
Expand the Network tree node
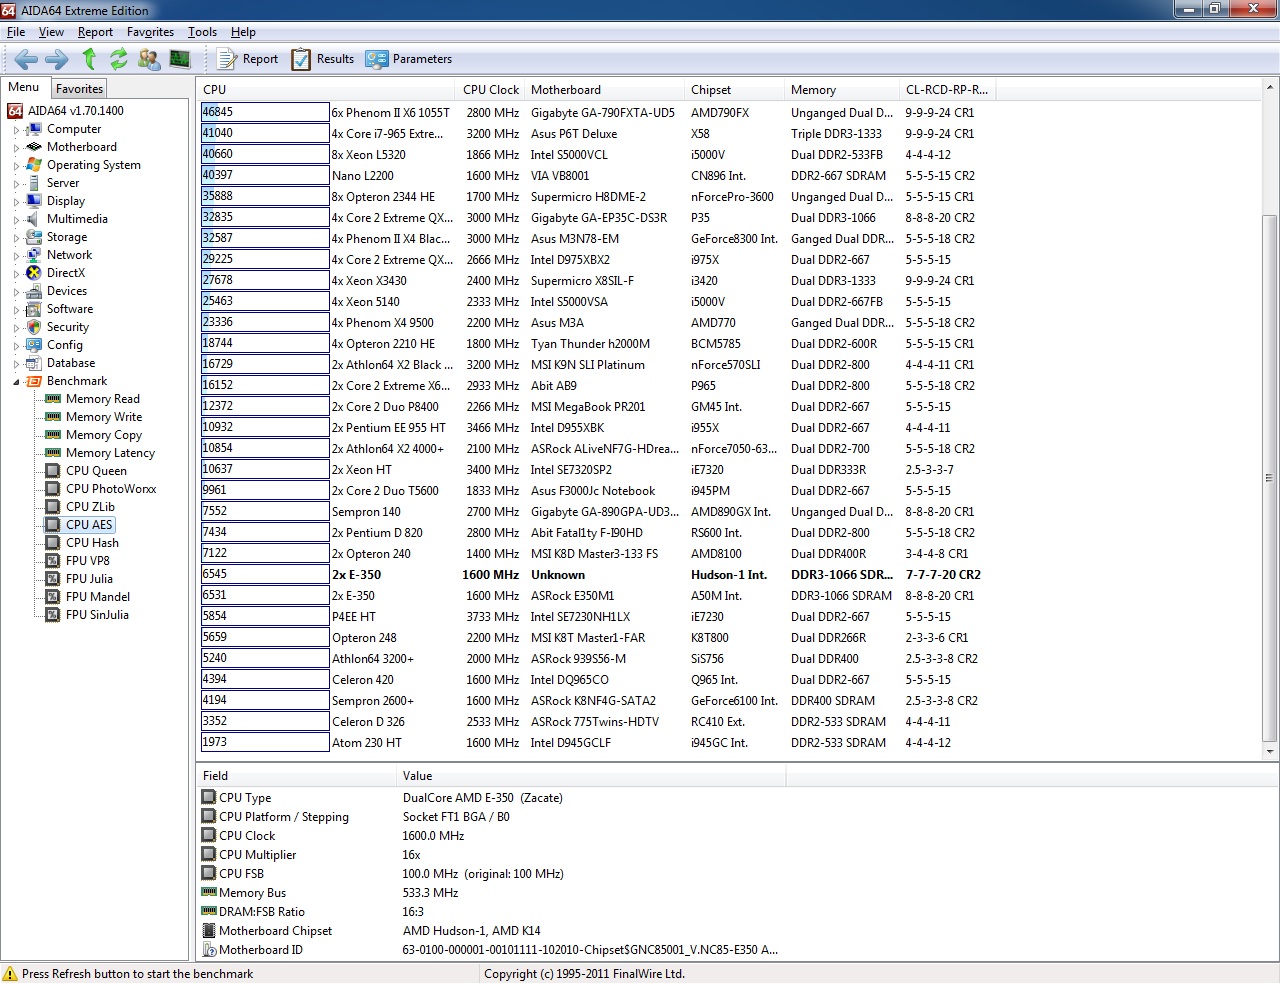pos(16,256)
